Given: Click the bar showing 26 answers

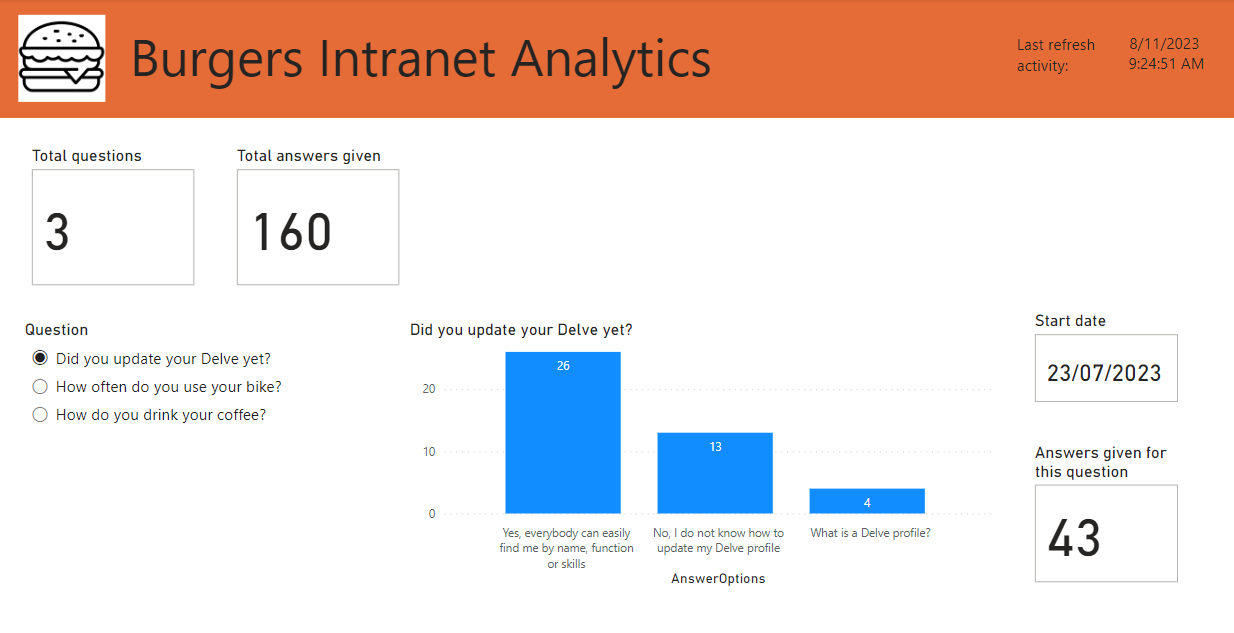Looking at the screenshot, I should point(563,433).
